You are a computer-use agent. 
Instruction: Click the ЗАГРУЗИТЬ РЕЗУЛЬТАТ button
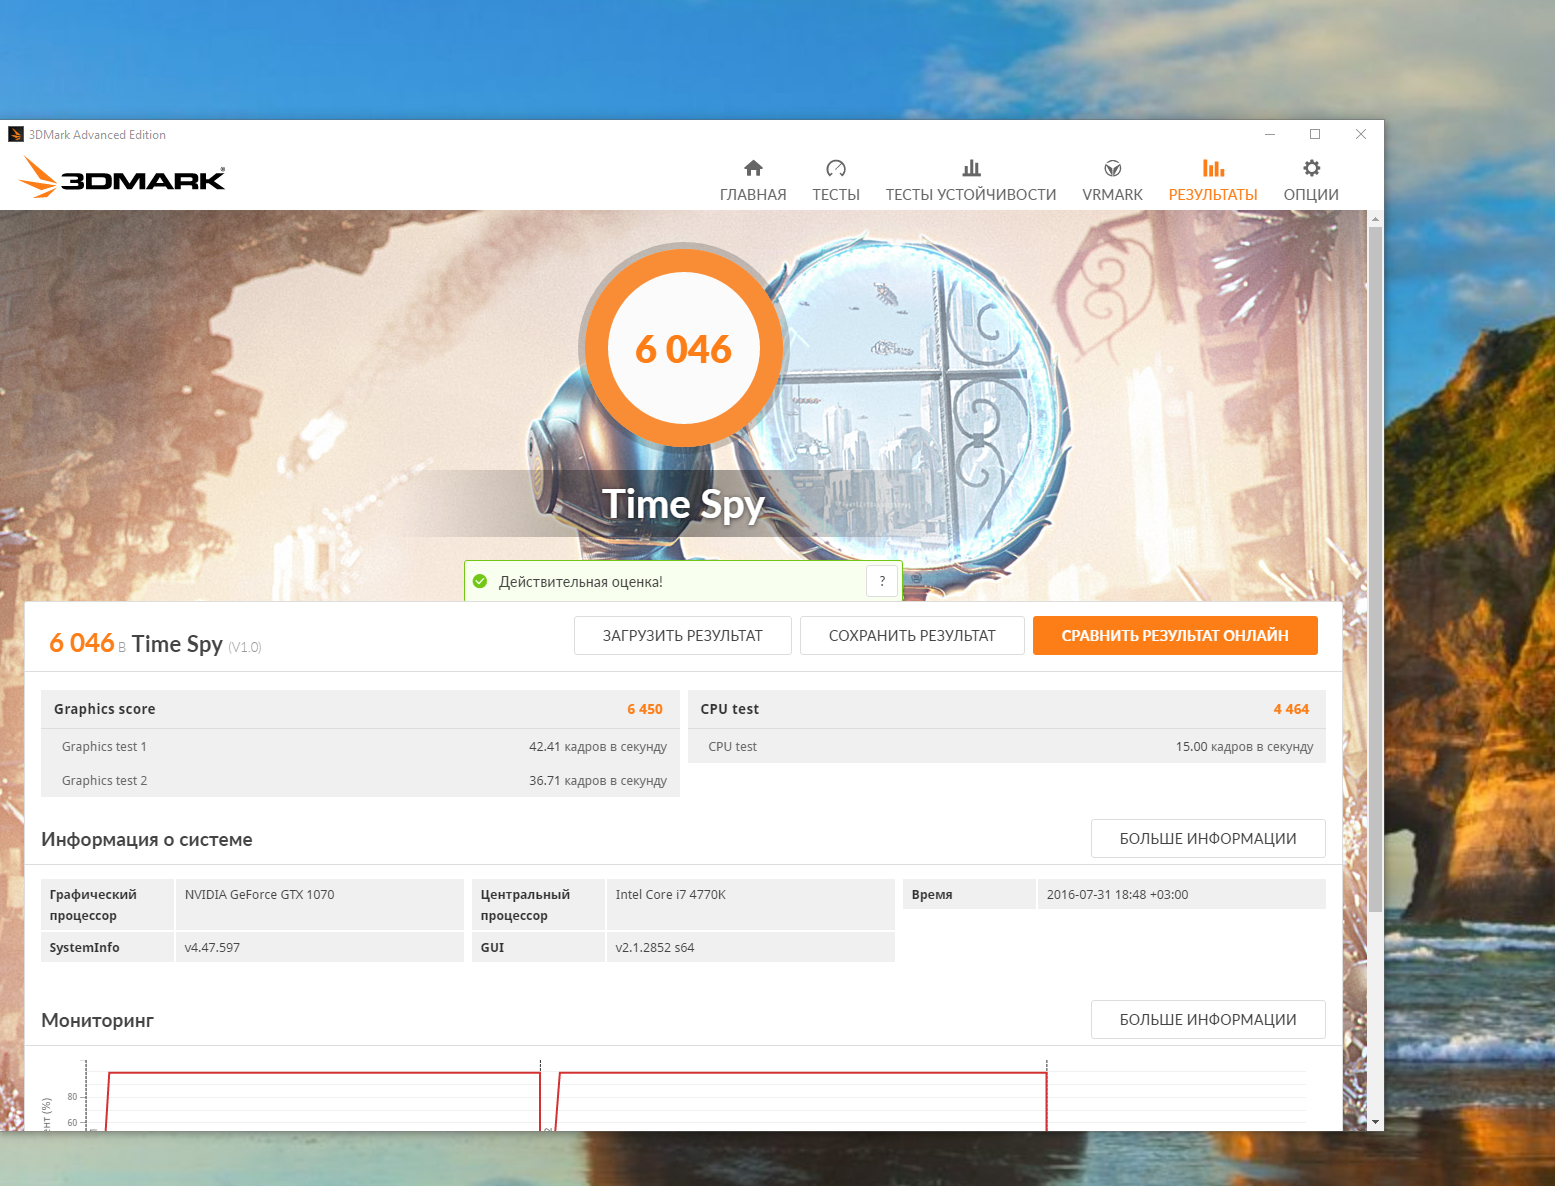(683, 636)
